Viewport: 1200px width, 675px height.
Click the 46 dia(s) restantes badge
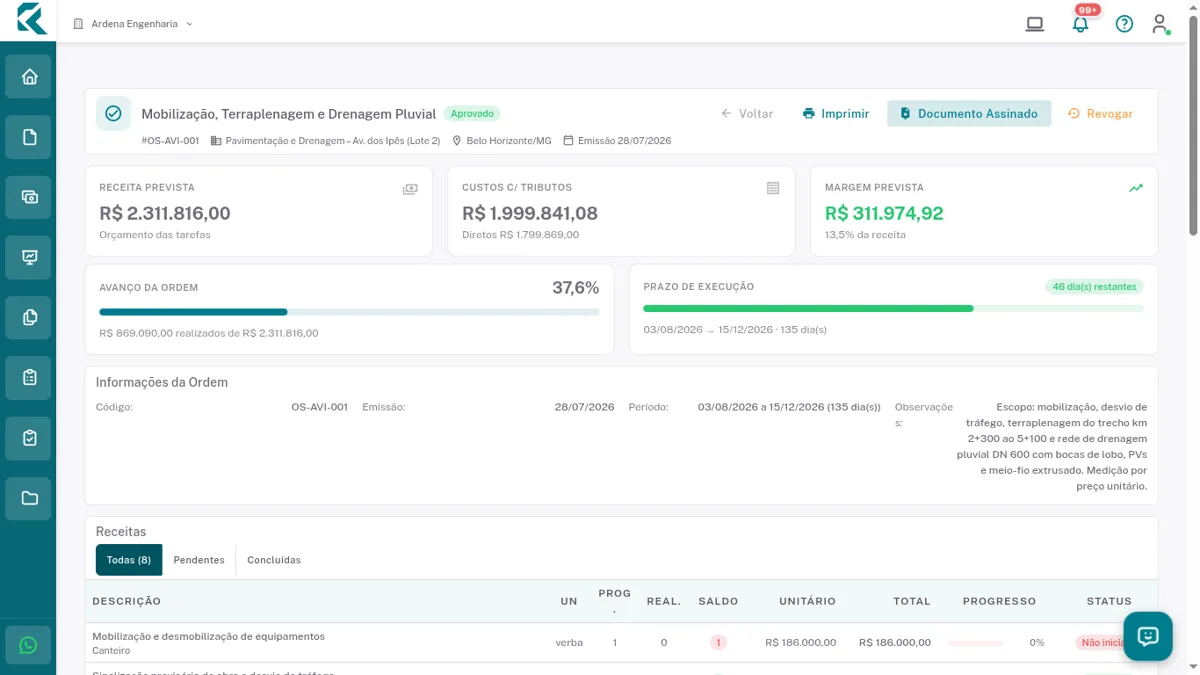[x=1094, y=287]
